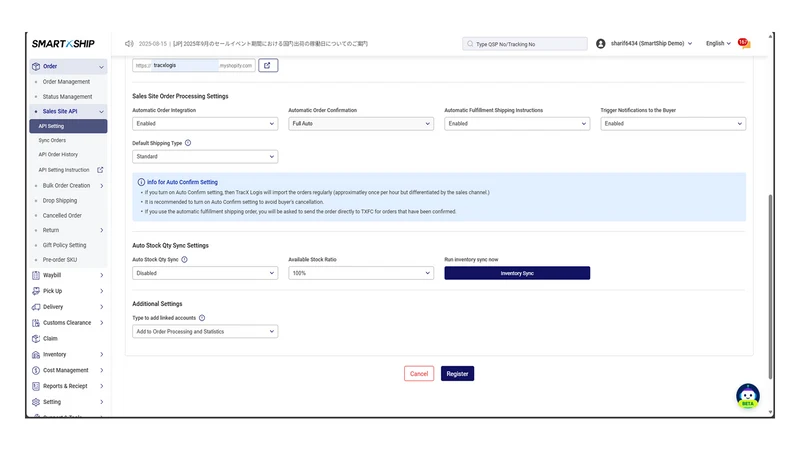Open the sharif6434 account menu
Image resolution: width=800 pixels, height=450 pixels.
[x=651, y=43]
